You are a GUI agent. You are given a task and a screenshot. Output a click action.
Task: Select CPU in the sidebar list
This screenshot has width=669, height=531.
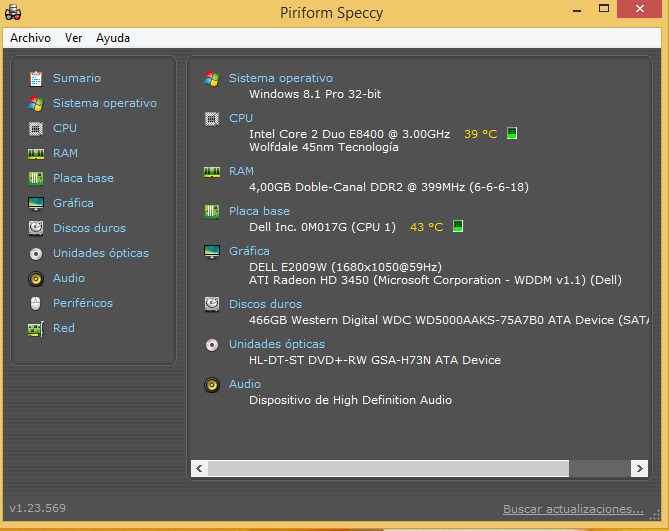(65, 128)
